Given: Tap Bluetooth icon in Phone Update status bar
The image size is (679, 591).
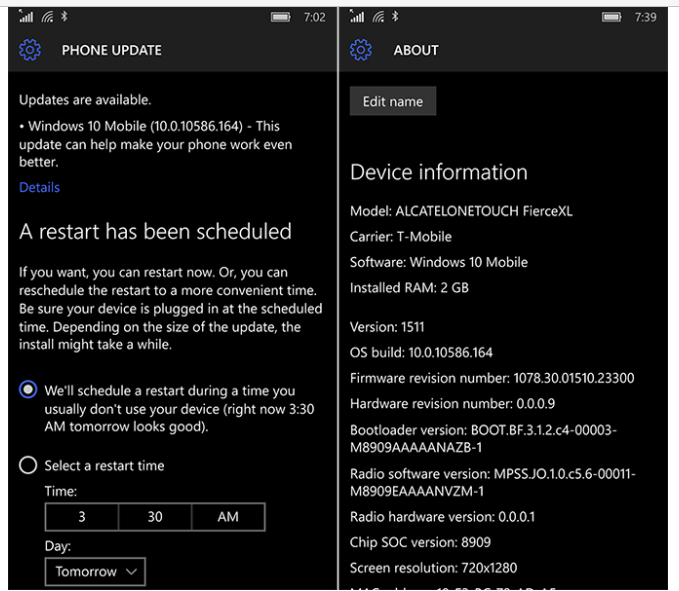Looking at the screenshot, I should pyautogui.click(x=64, y=16).
